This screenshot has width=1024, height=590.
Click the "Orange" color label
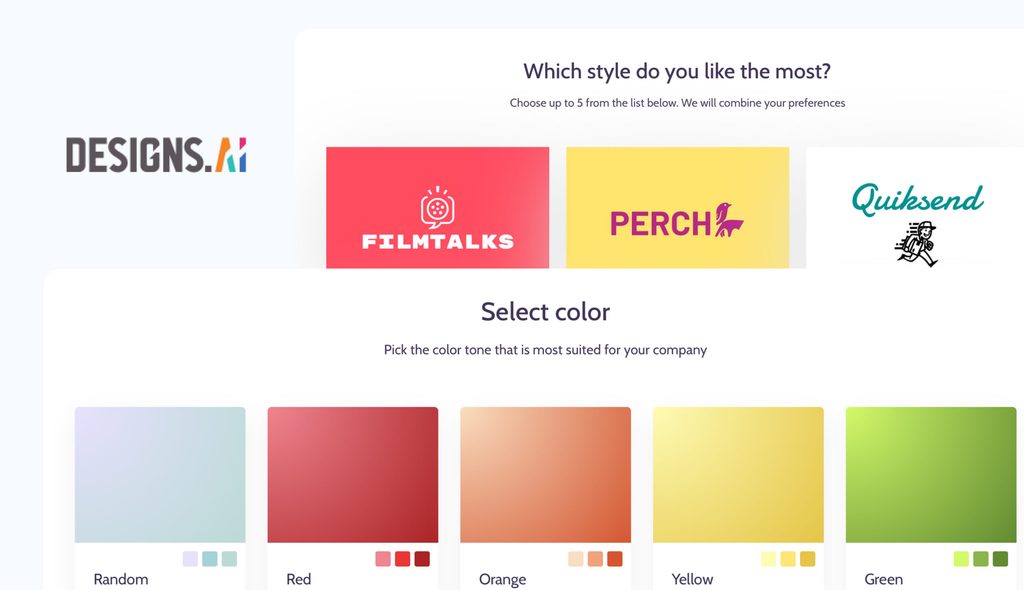point(503,579)
